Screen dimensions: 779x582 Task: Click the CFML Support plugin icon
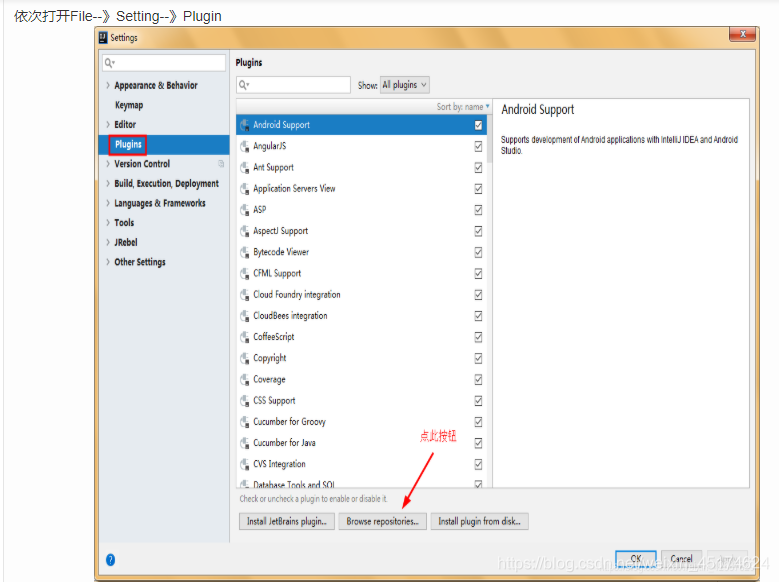(x=245, y=274)
